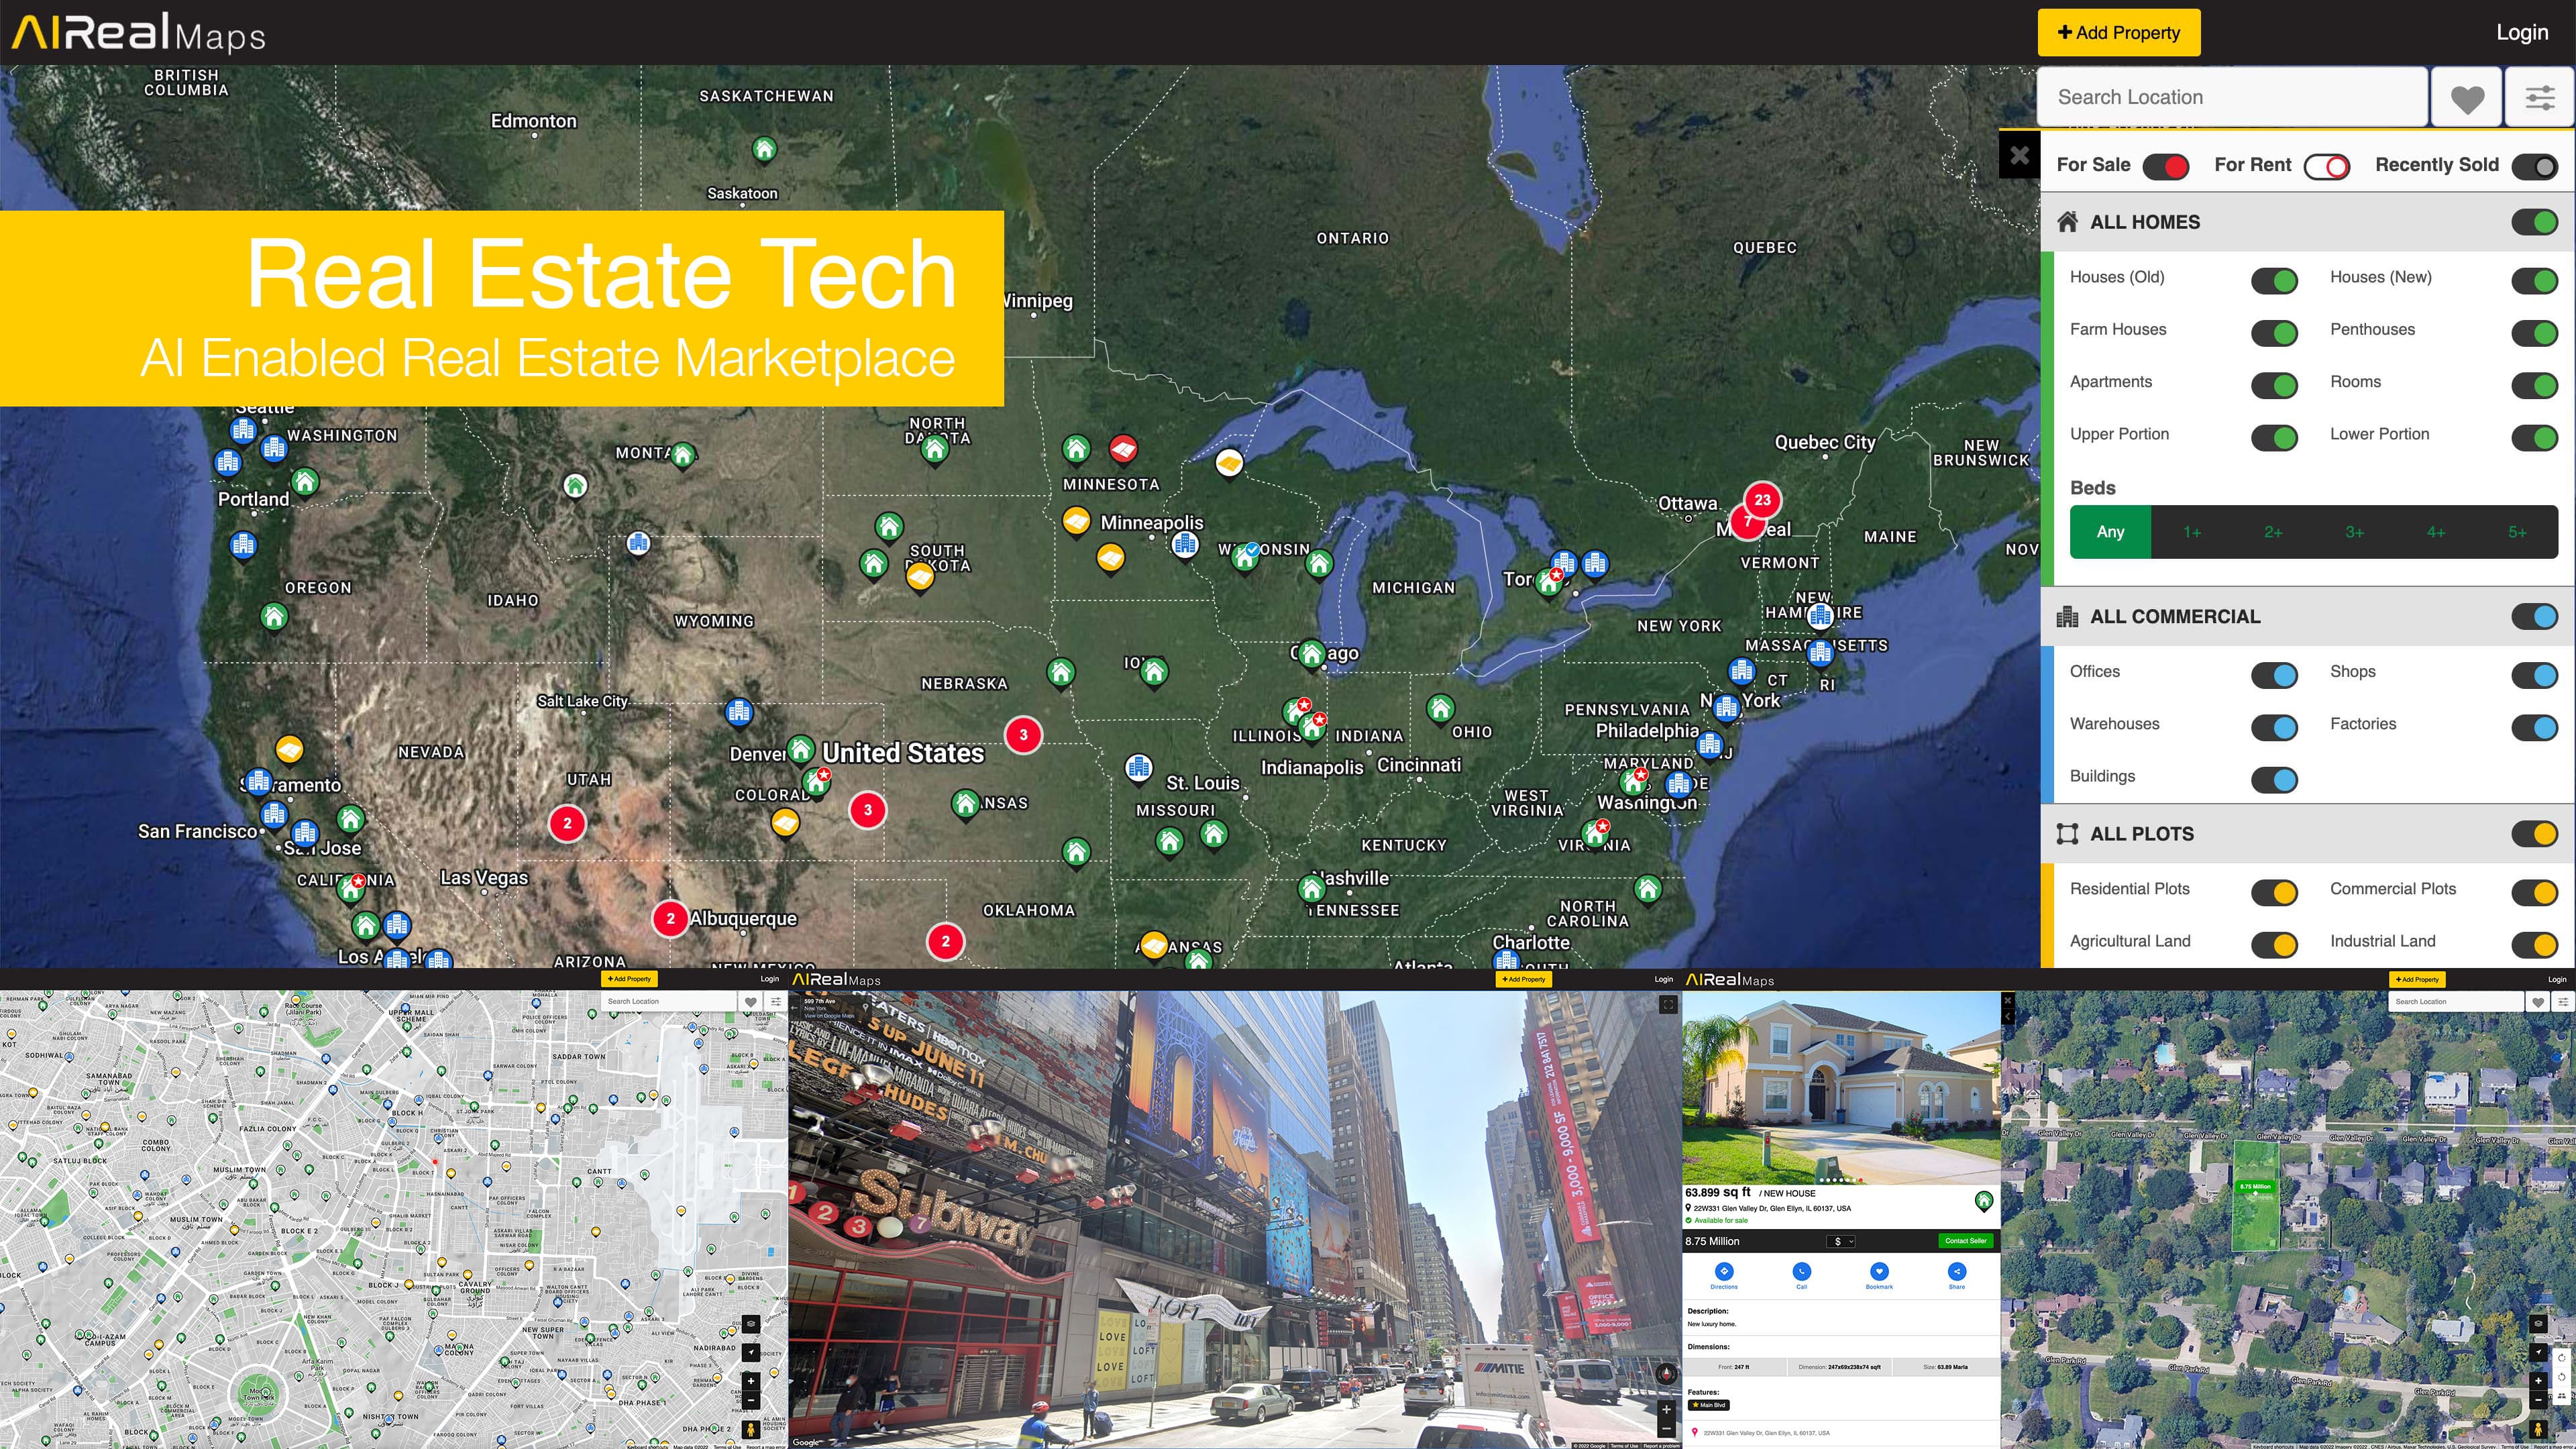The width and height of the screenshot is (2576, 1449).
Task: Click the heart favorites icon beside search
Action: click(x=2466, y=98)
